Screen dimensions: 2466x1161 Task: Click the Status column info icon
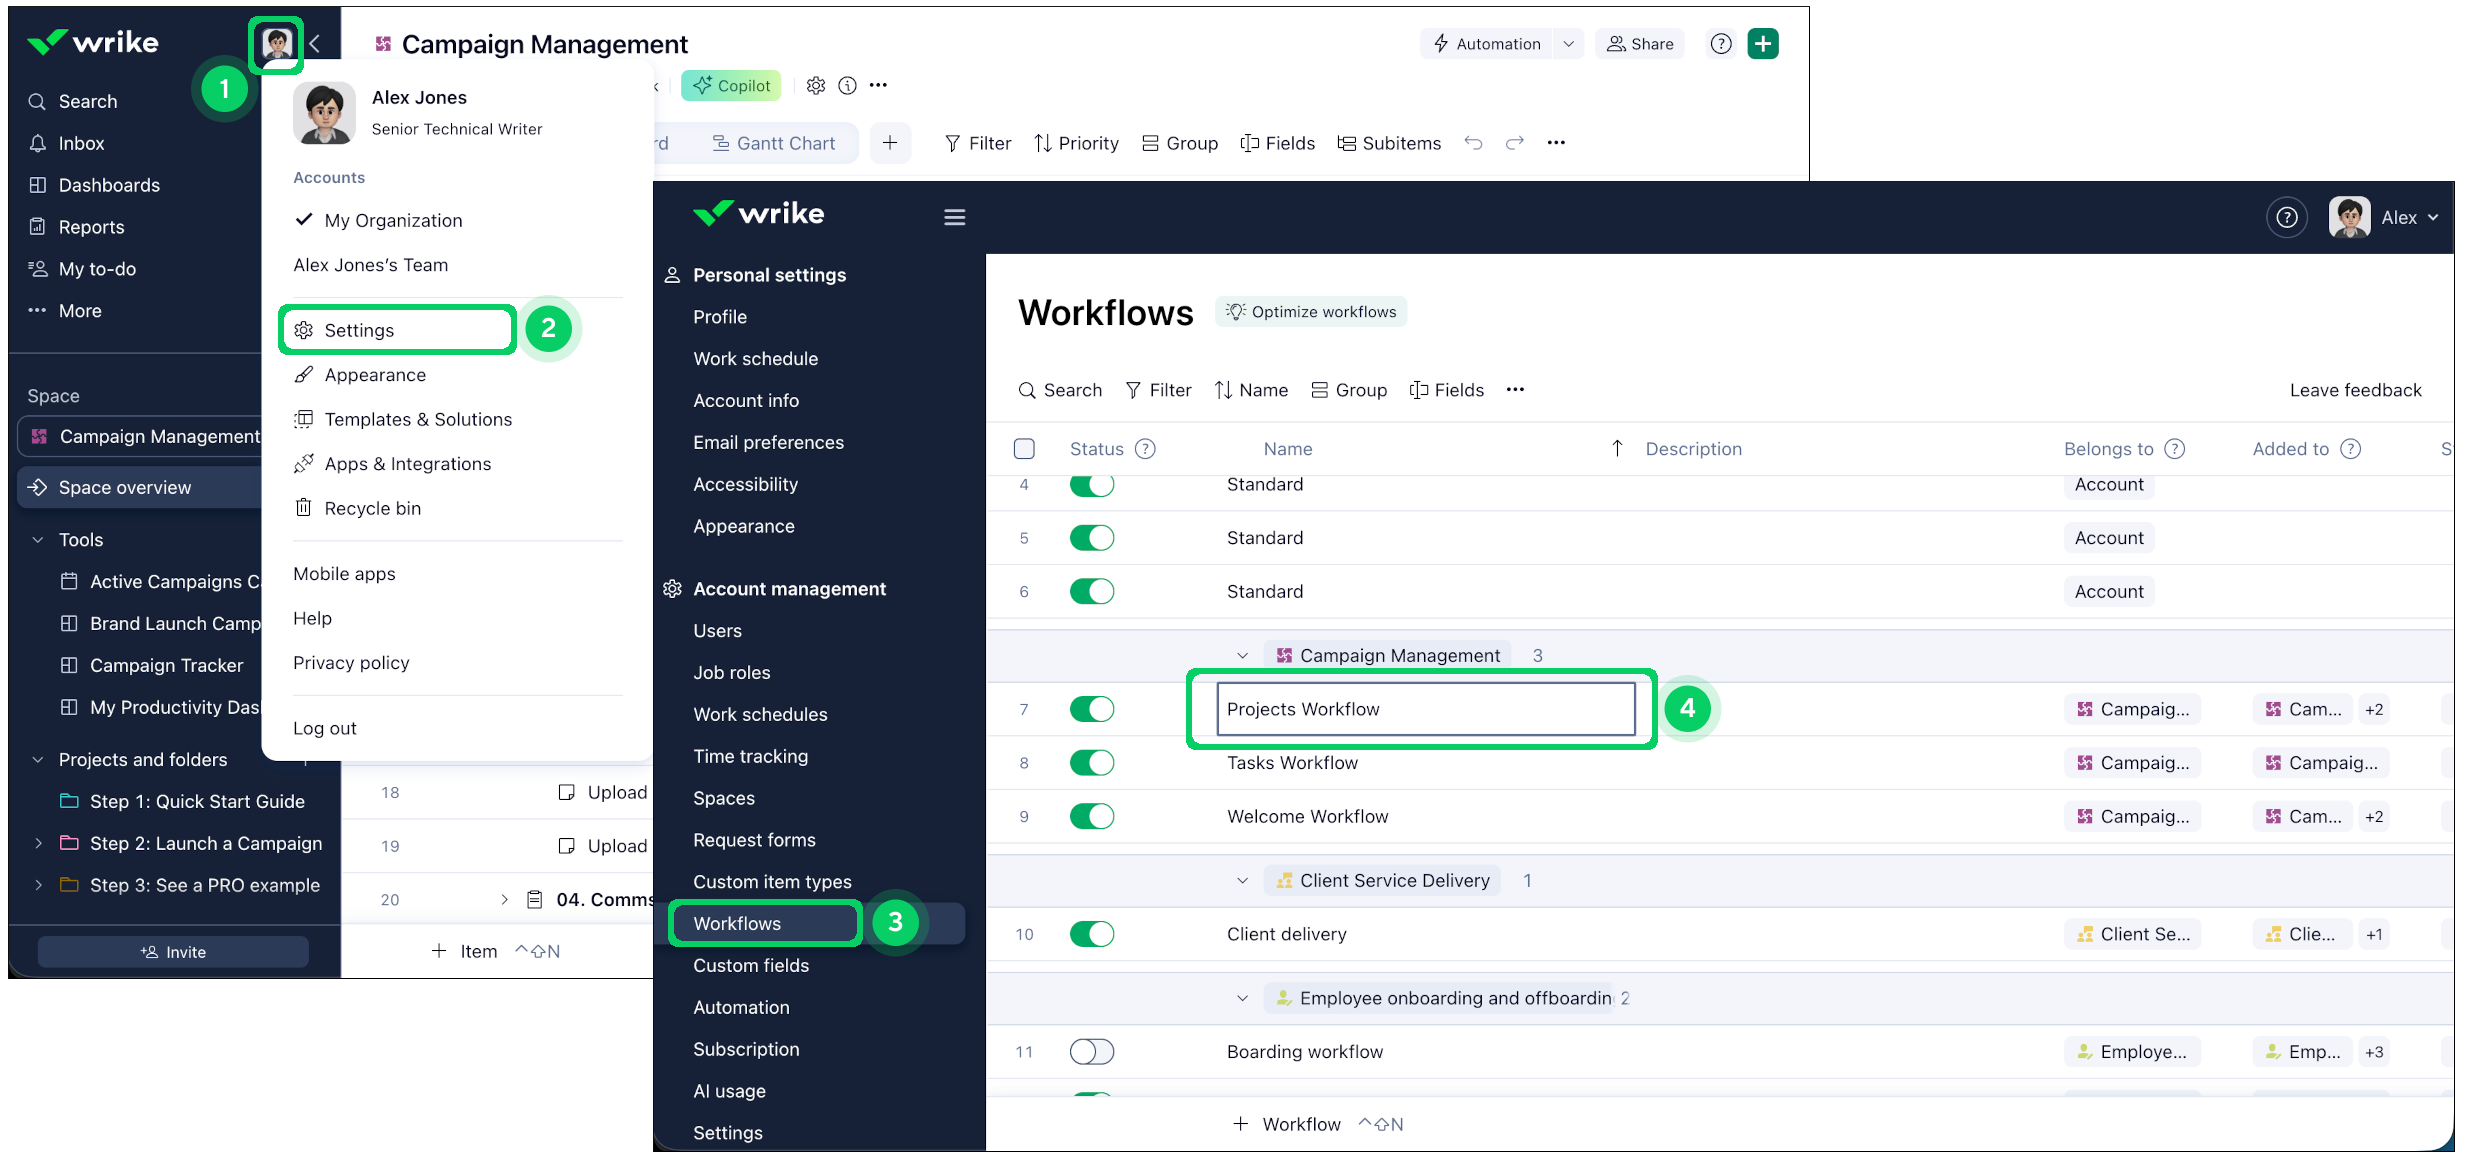click(1146, 449)
